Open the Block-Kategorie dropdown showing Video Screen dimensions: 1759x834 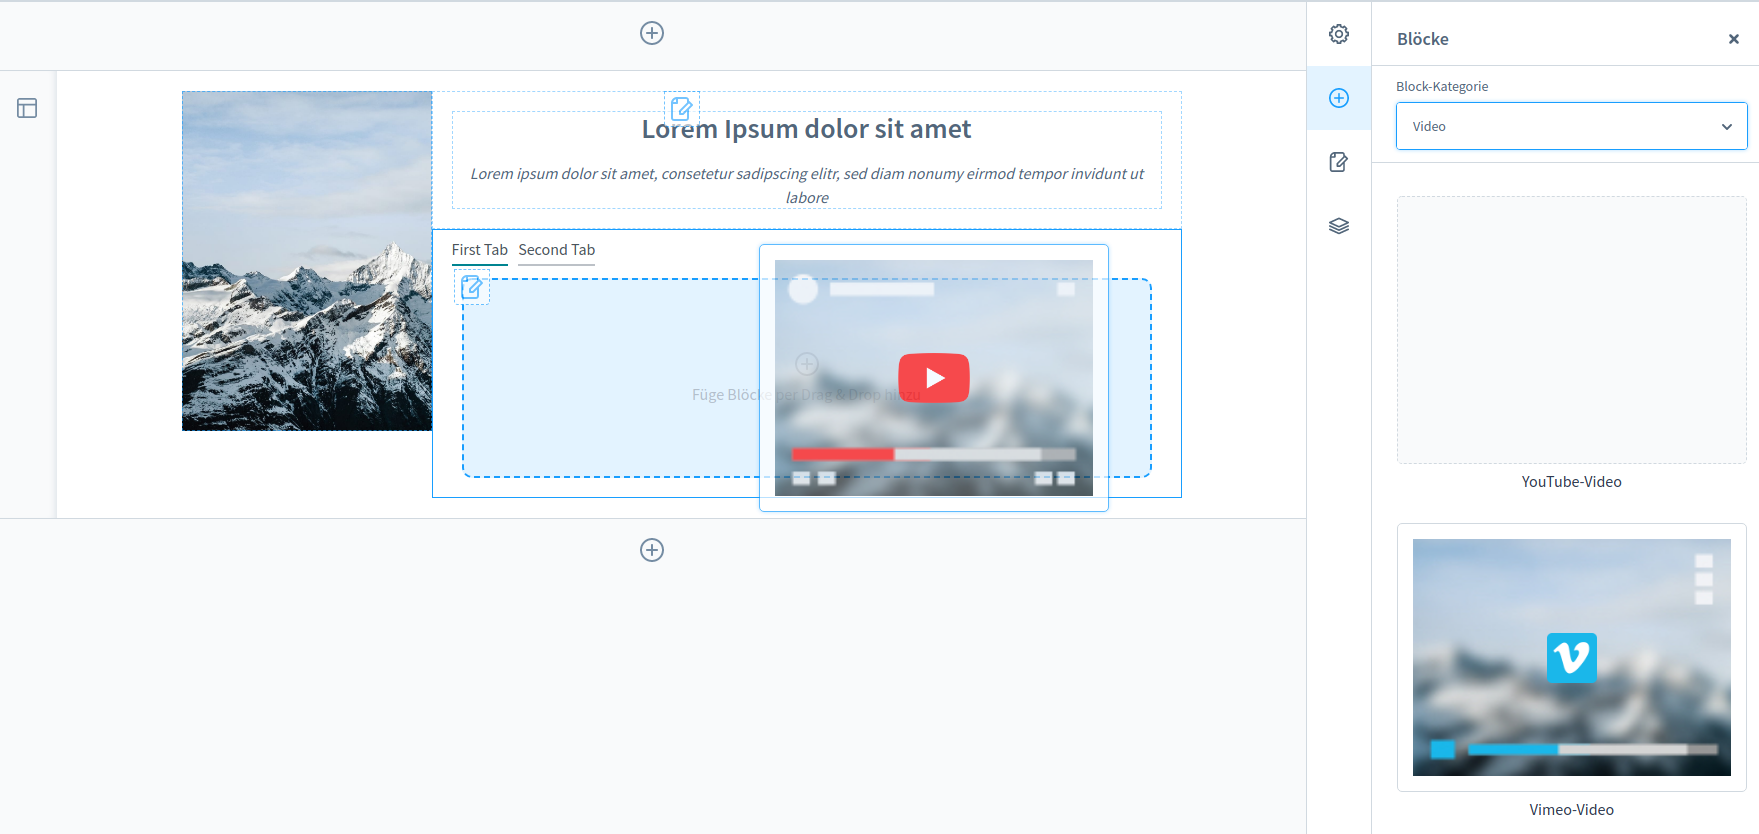[x=1571, y=126]
